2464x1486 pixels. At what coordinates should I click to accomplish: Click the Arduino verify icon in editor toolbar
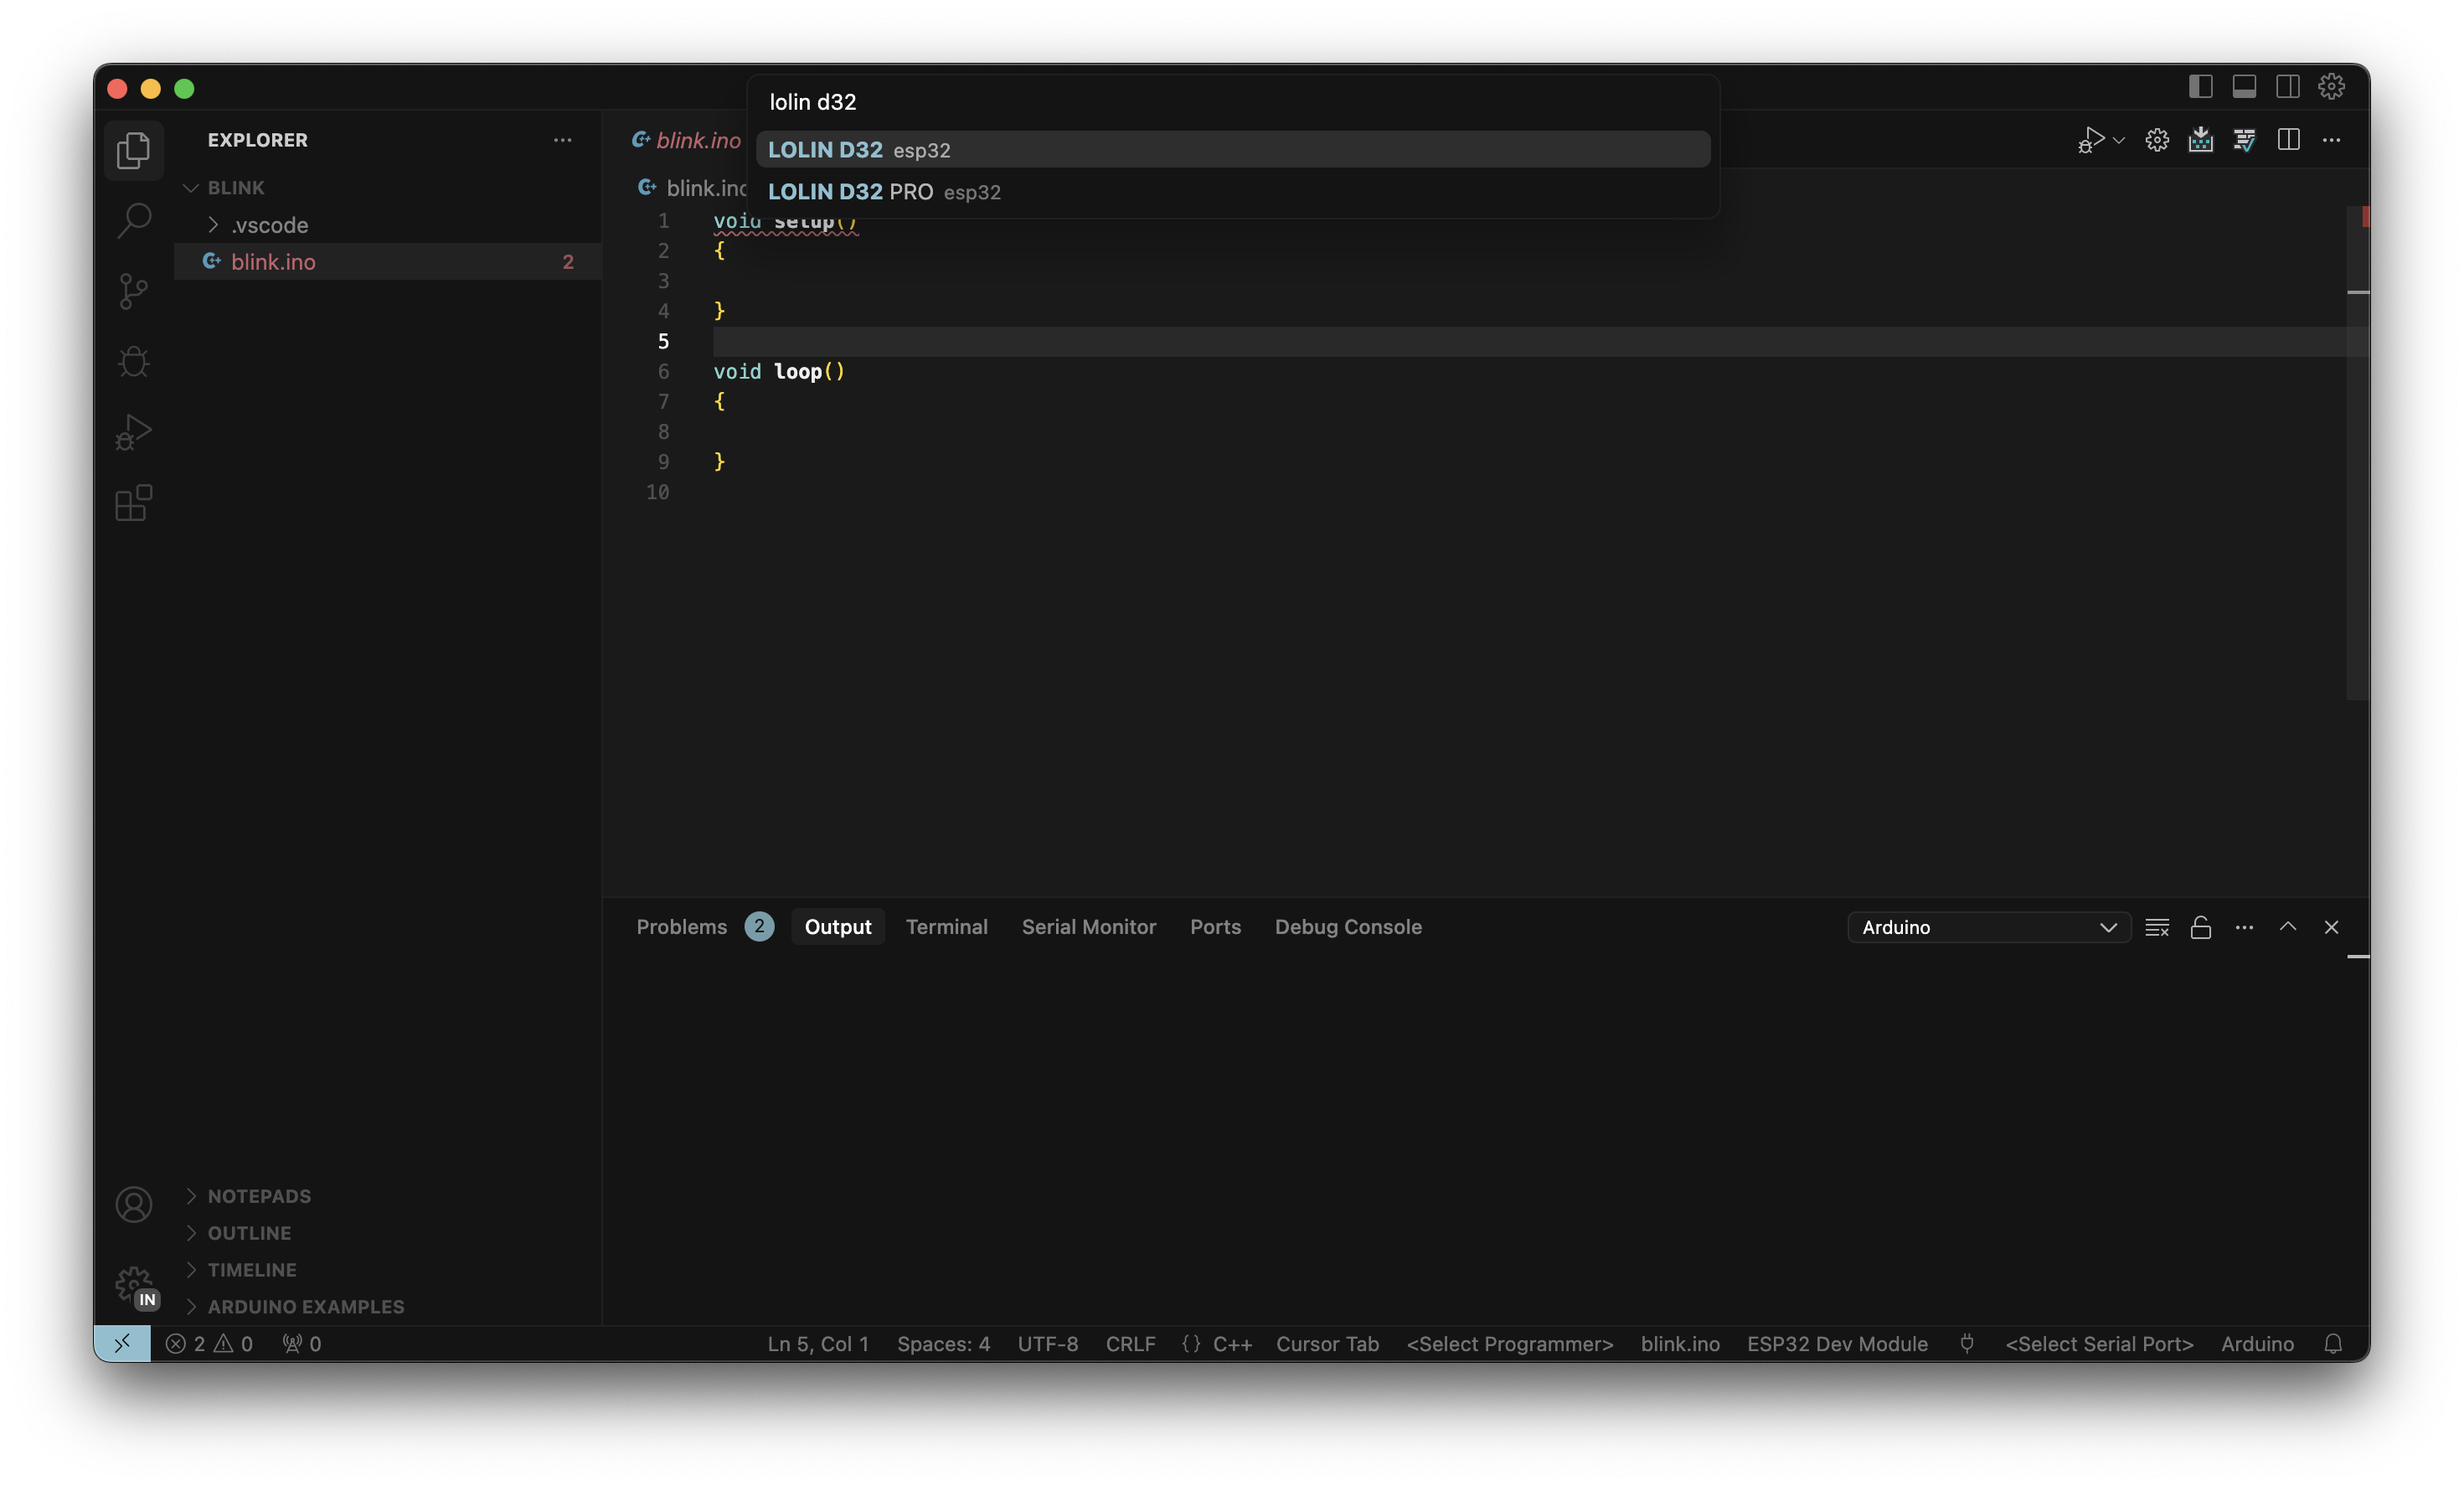(2244, 140)
